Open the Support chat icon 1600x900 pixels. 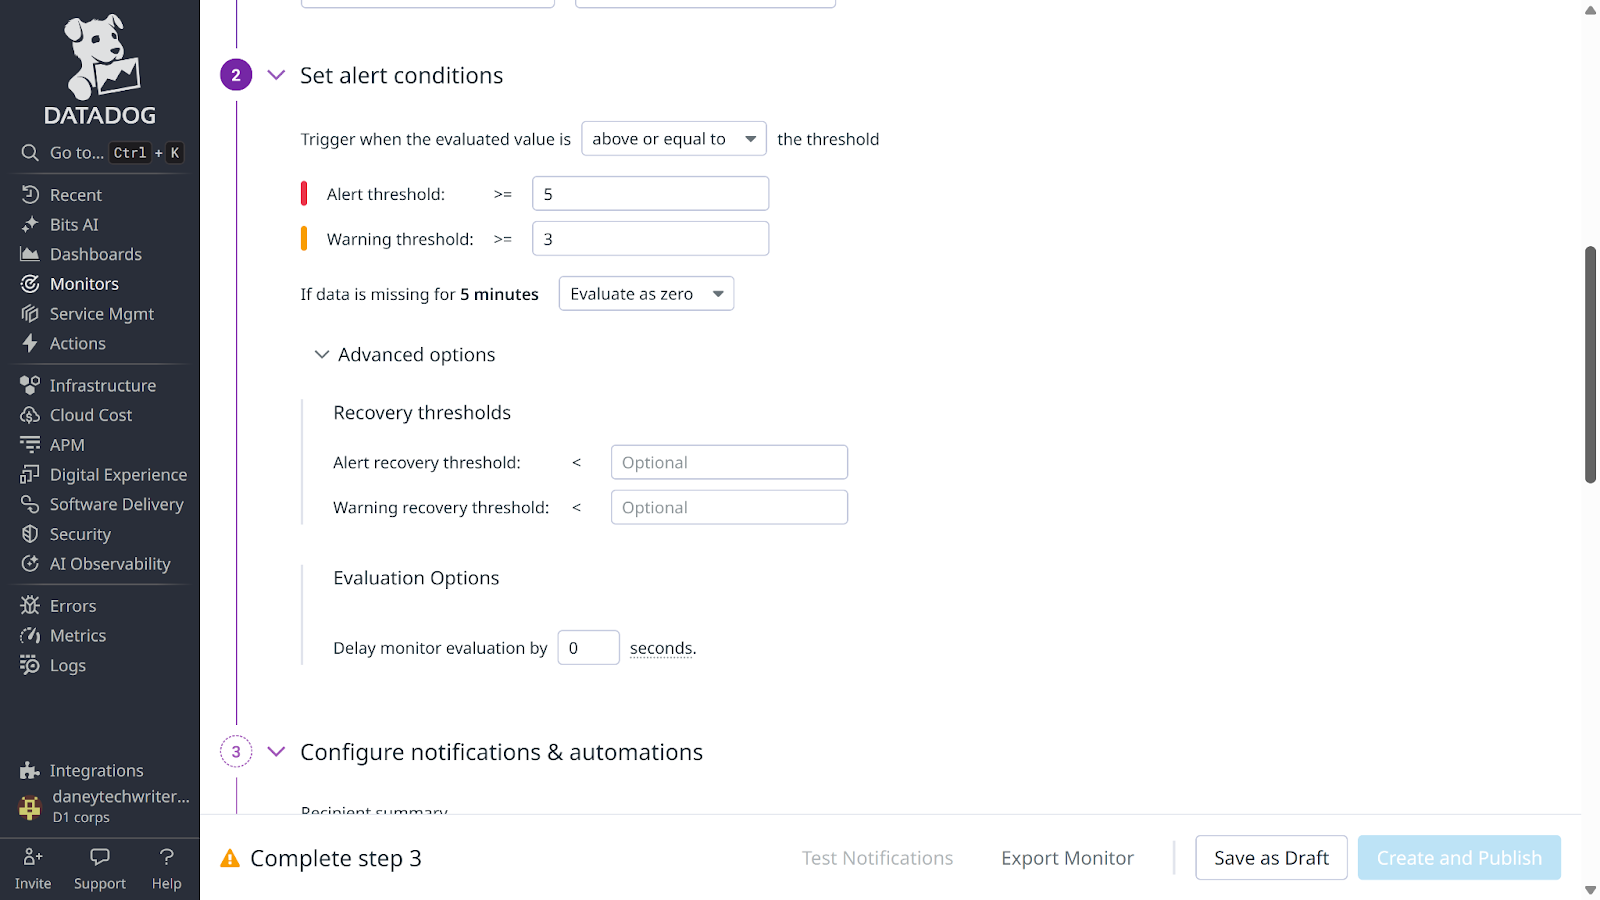(x=100, y=857)
